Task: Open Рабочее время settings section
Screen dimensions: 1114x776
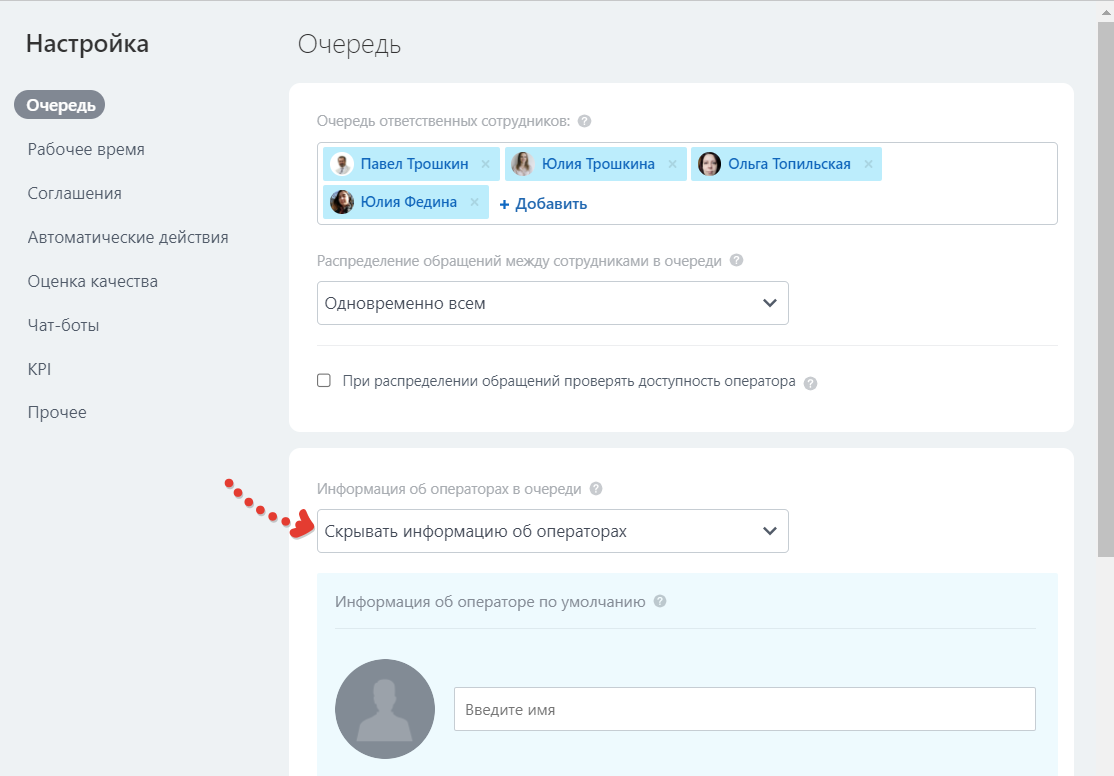Action: coord(86,149)
